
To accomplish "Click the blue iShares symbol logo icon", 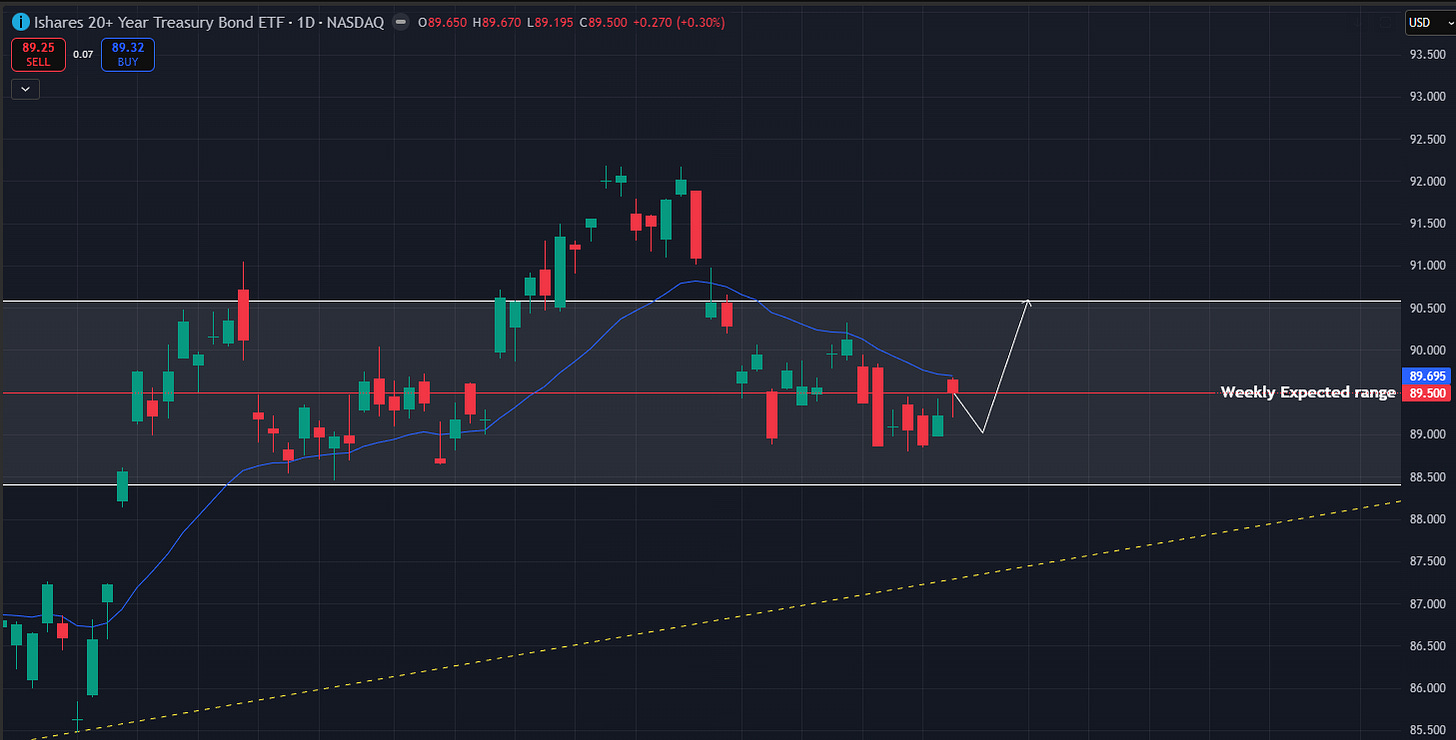I will (21, 22).
